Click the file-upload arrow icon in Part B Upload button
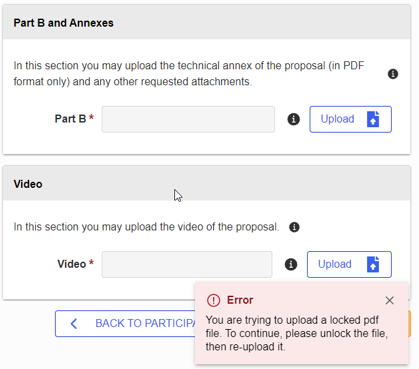Viewport: 419px width, 369px height. (373, 119)
